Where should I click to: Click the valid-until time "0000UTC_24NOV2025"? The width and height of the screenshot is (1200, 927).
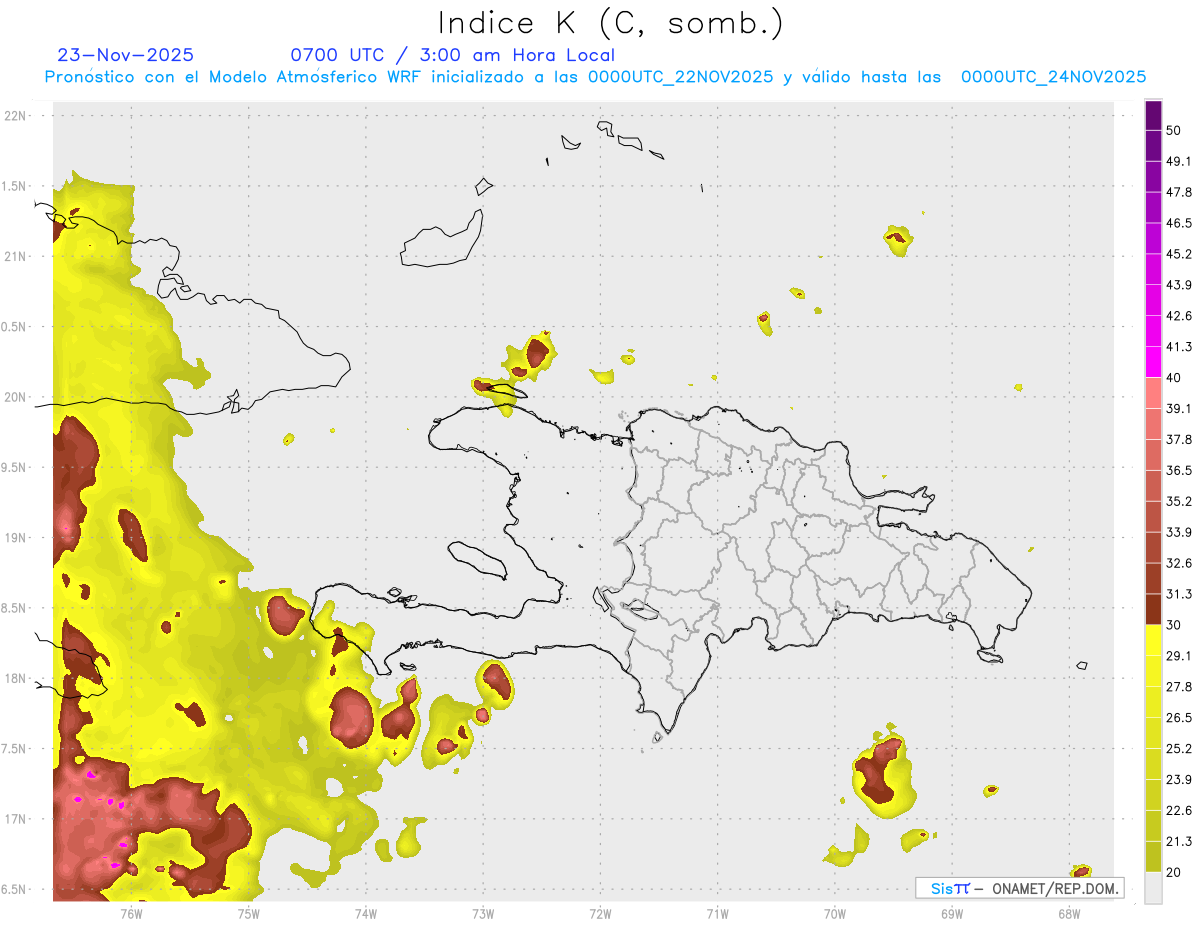point(1053,77)
